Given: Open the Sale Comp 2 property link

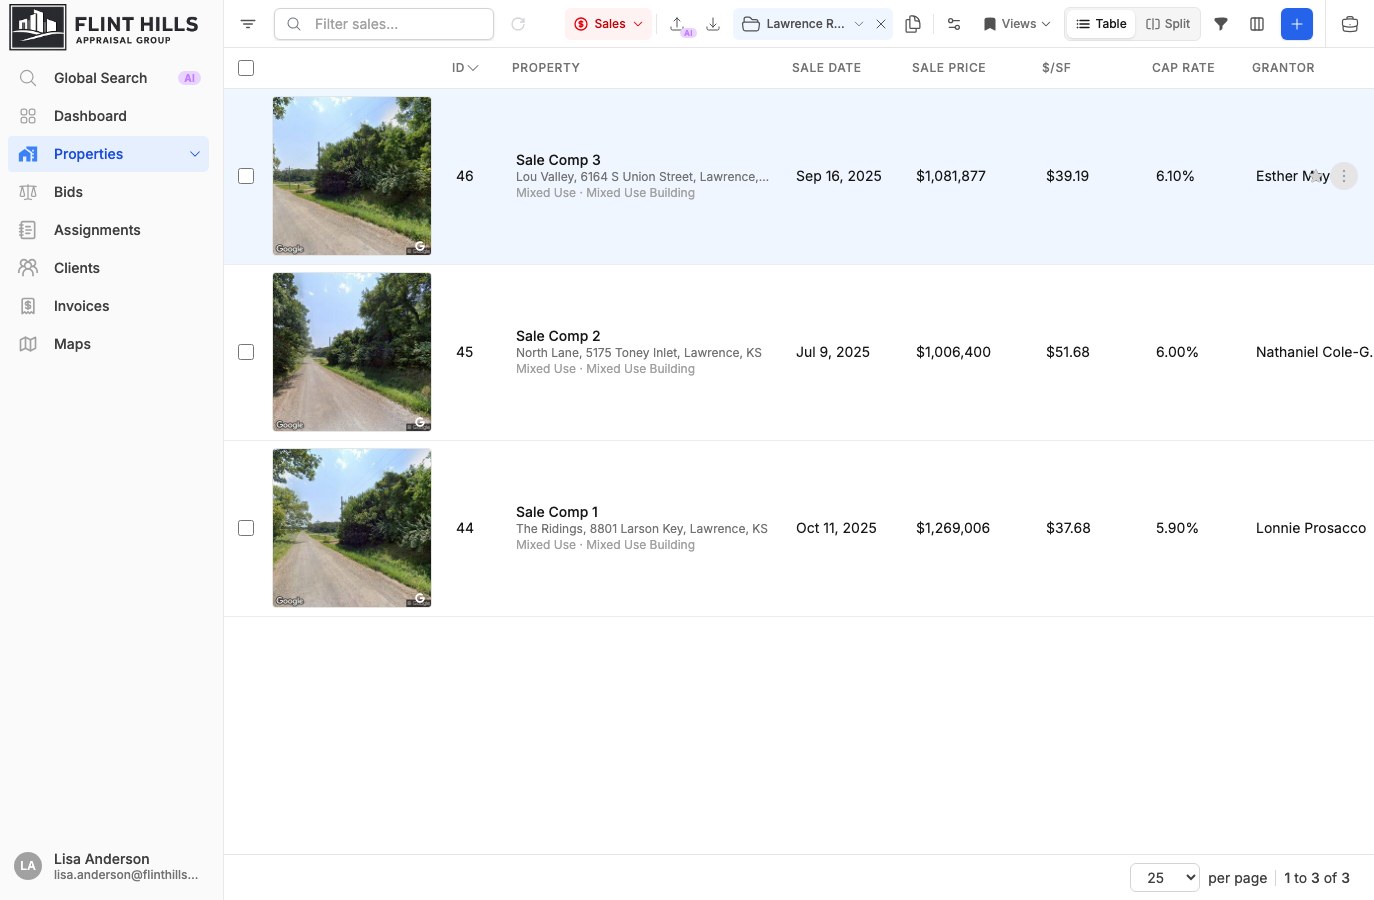Looking at the screenshot, I should pos(558,336).
